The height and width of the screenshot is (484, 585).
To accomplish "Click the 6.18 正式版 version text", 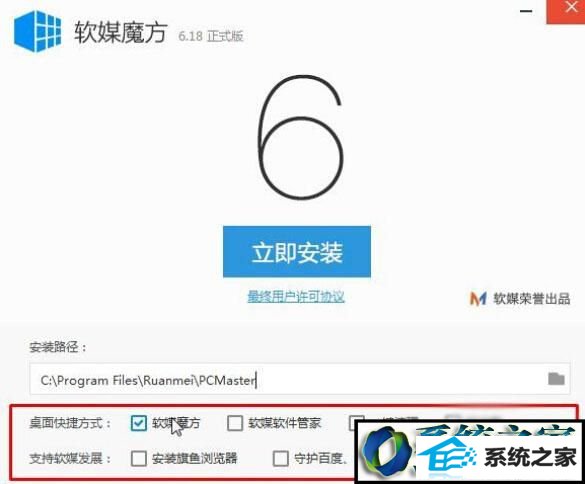I will pos(211,36).
